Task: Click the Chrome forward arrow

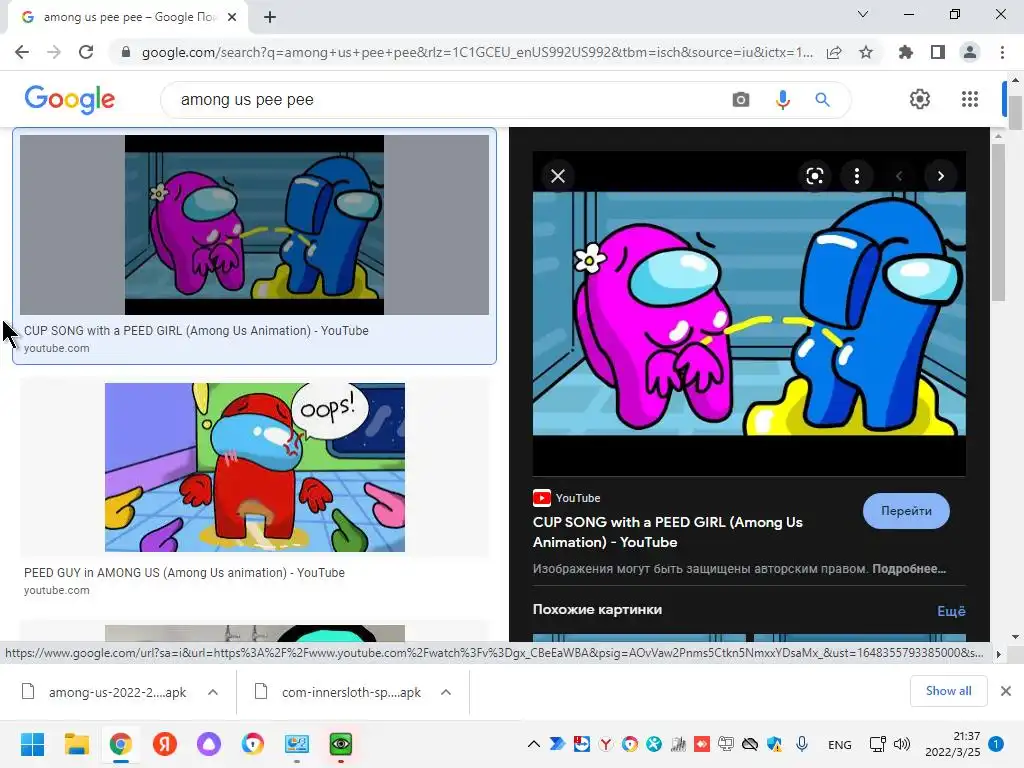Action: [54, 52]
